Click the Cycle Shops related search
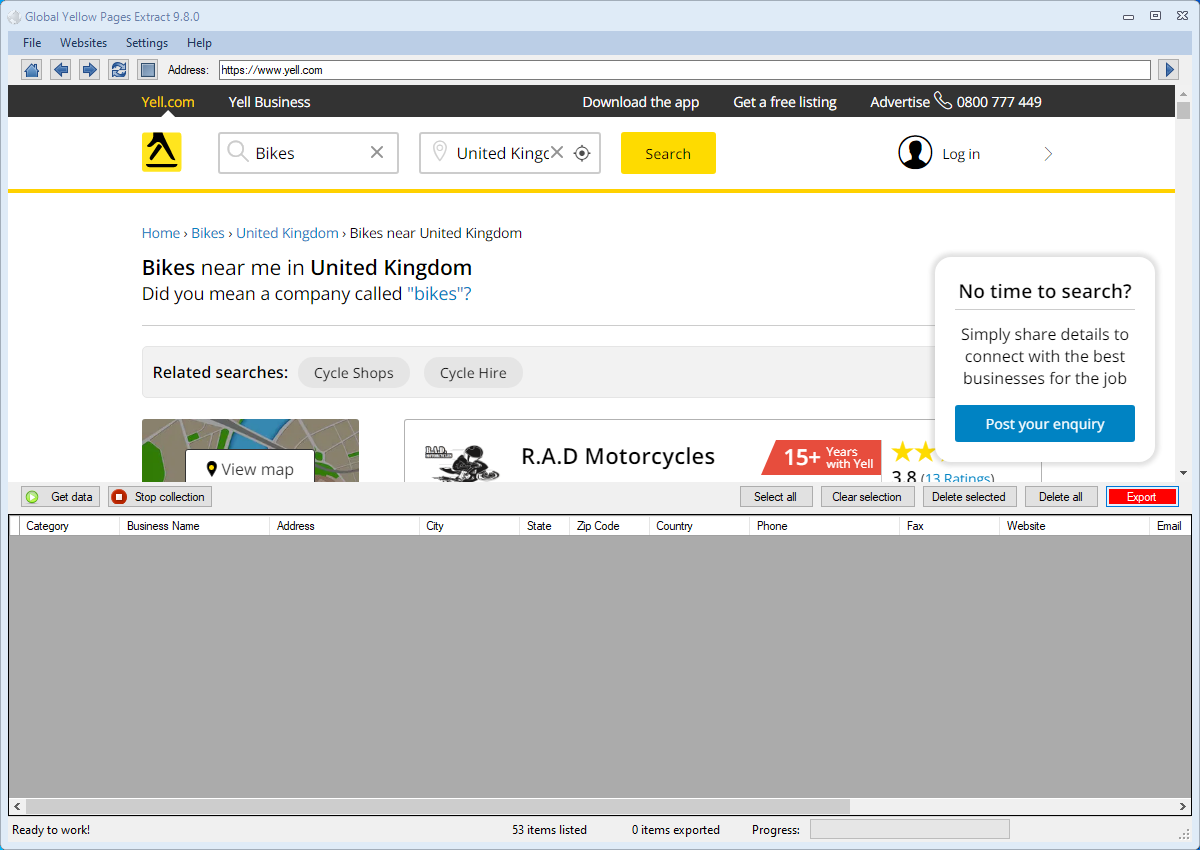The width and height of the screenshot is (1200, 850). coord(353,373)
